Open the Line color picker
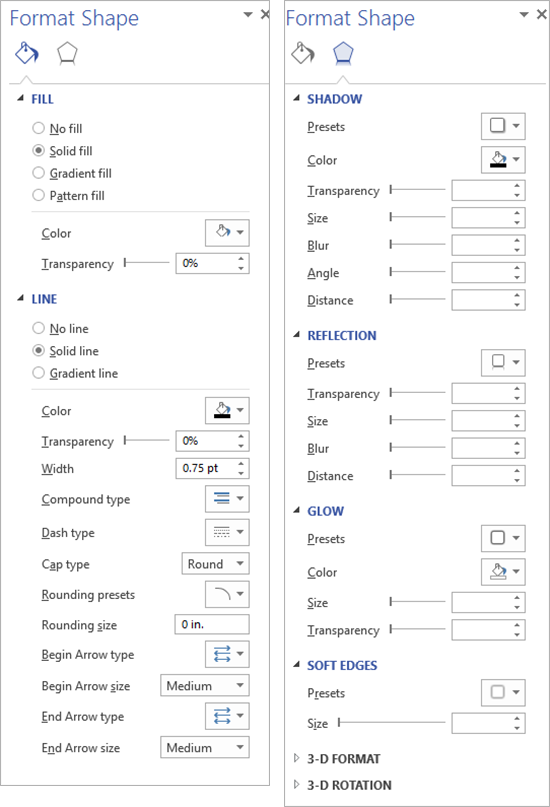 227,410
